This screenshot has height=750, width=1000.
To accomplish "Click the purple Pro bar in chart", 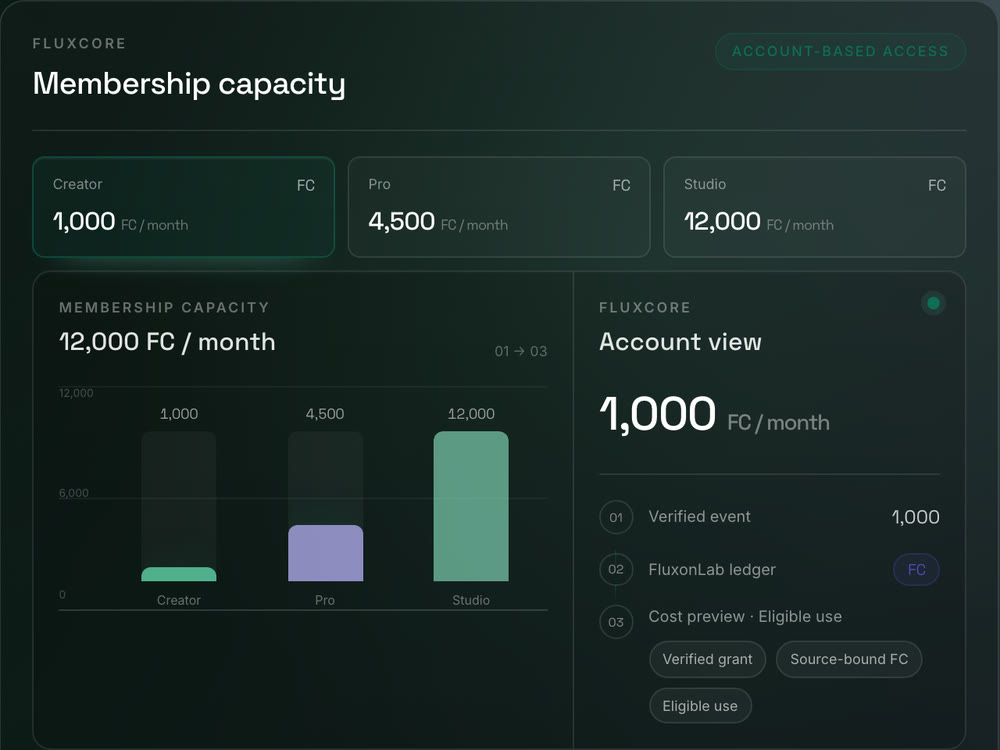I will click(325, 553).
